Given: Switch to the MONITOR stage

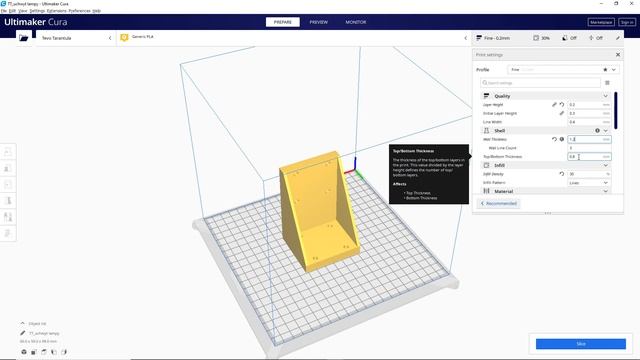Looking at the screenshot, I should point(356,22).
